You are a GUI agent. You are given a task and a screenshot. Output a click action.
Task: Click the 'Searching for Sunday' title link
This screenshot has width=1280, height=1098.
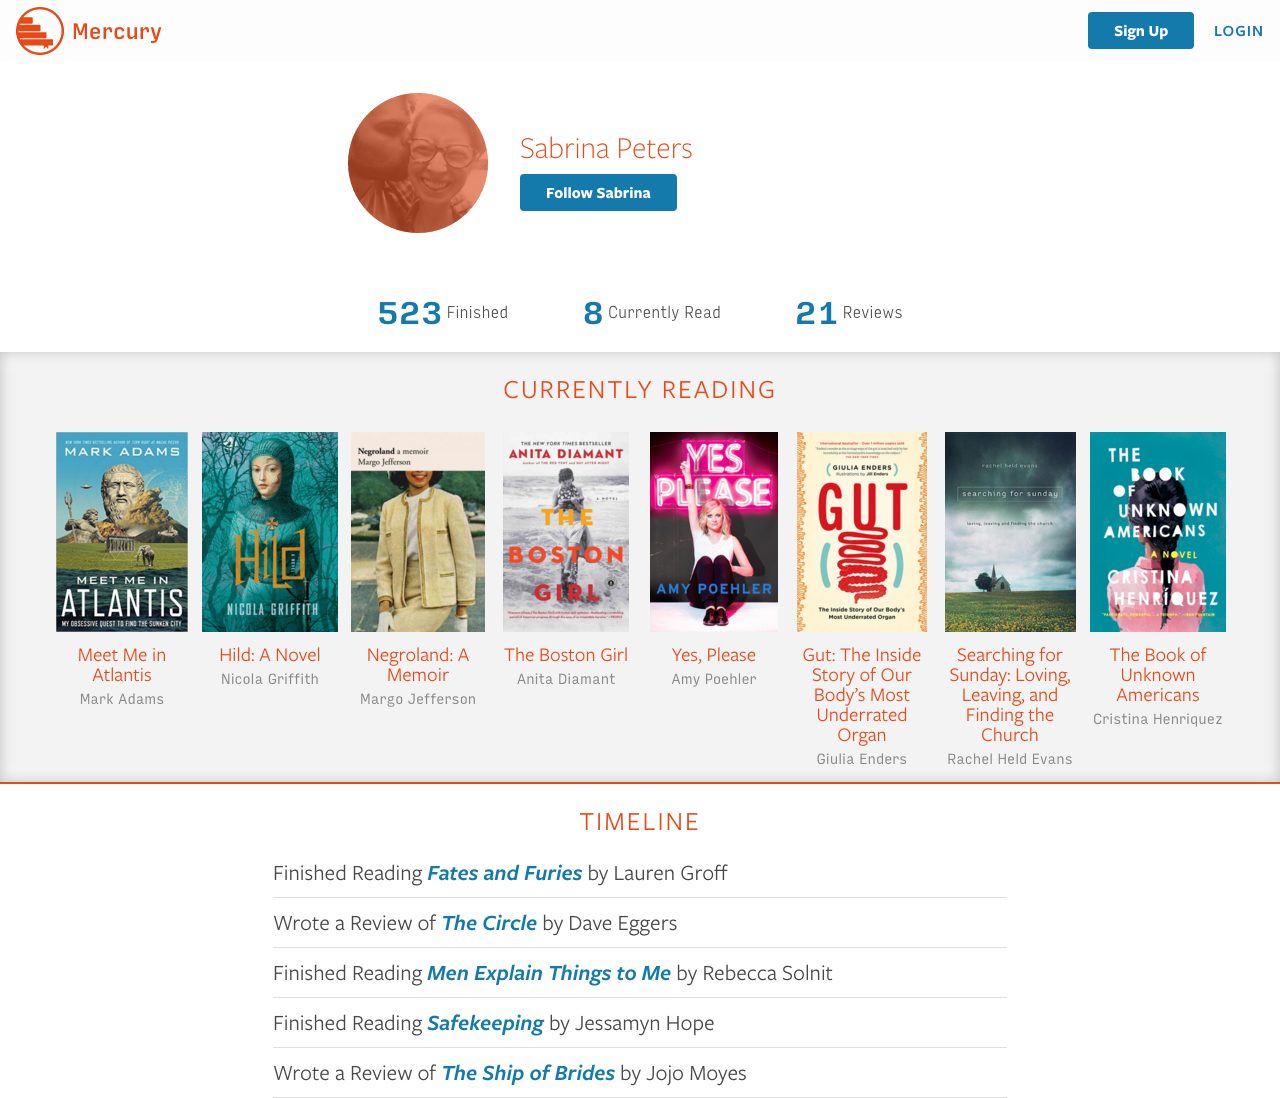(1010, 695)
